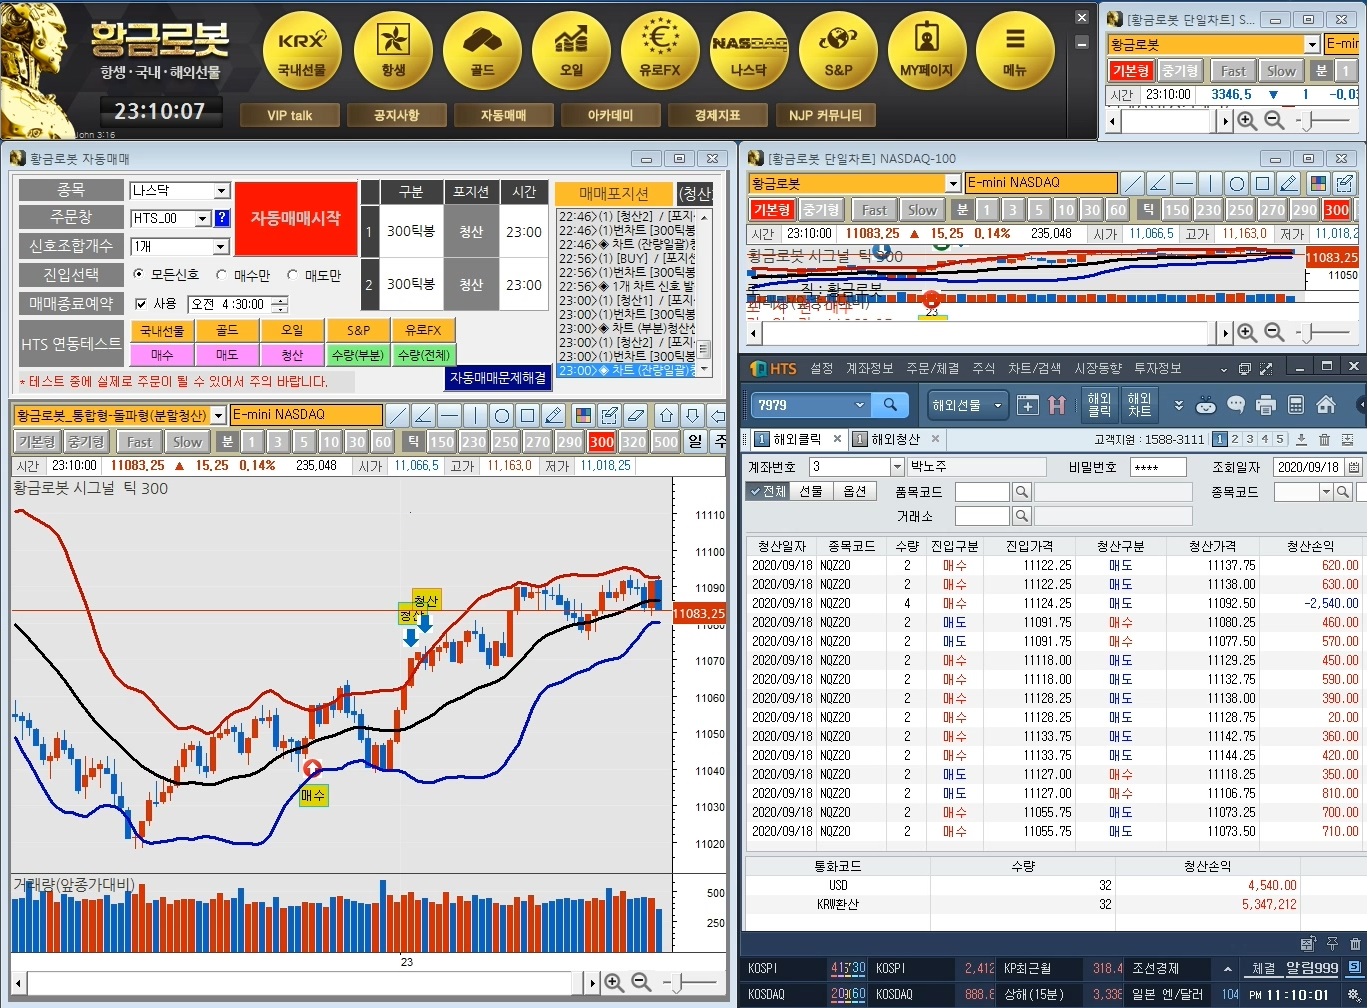The height and width of the screenshot is (1008, 1368).
Task: Select rectangle drawing tool in bottom-left chart
Action: coord(528,416)
